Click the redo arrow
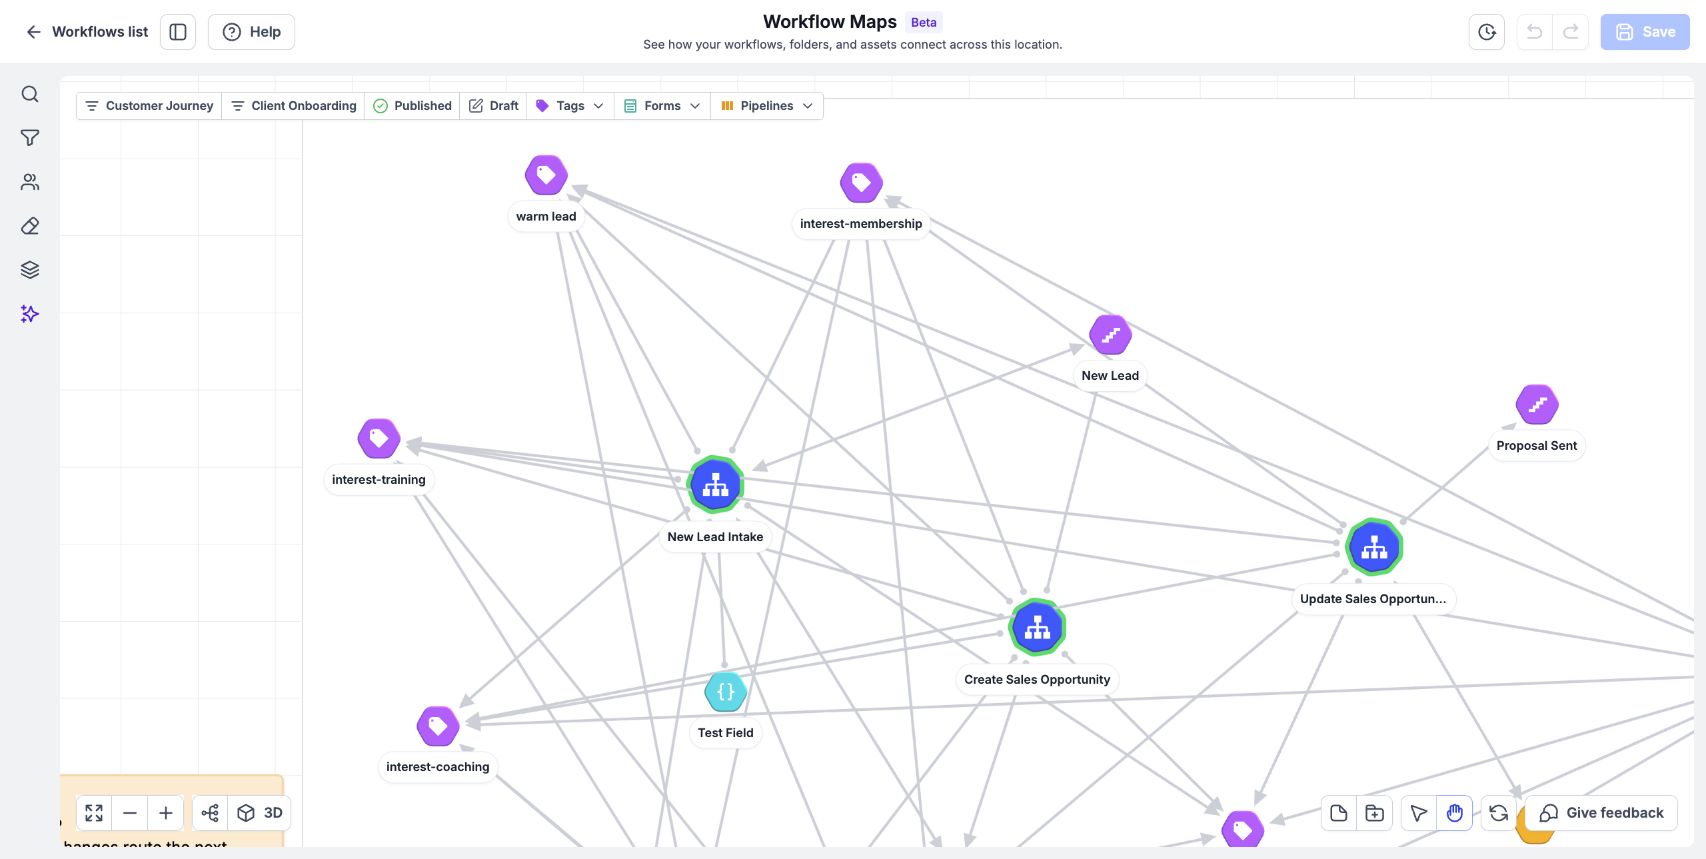1706x859 pixels. click(1571, 32)
